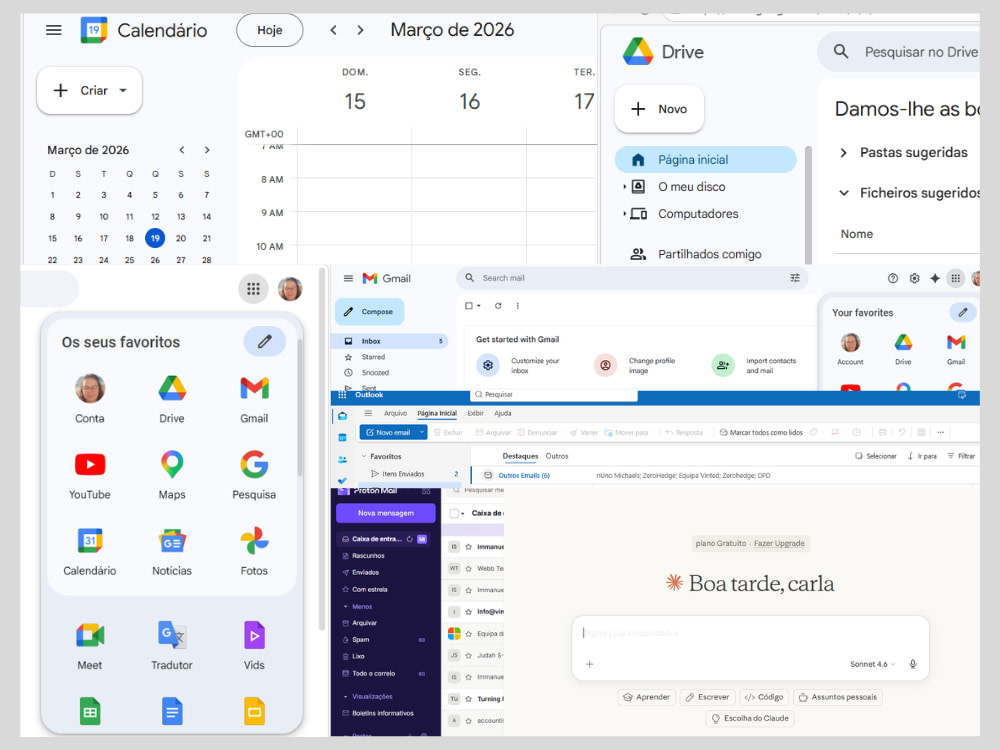Click the Hoje button in Calendário
The width and height of the screenshot is (1000, 750).
(x=270, y=30)
